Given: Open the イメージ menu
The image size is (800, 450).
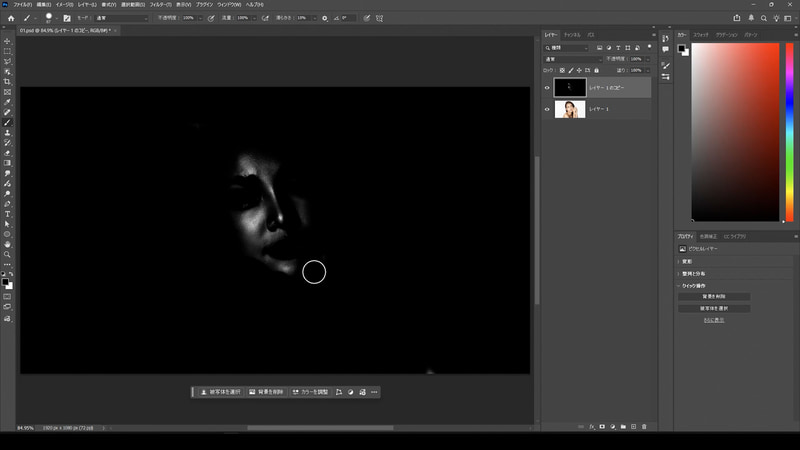Looking at the screenshot, I should (x=64, y=5).
